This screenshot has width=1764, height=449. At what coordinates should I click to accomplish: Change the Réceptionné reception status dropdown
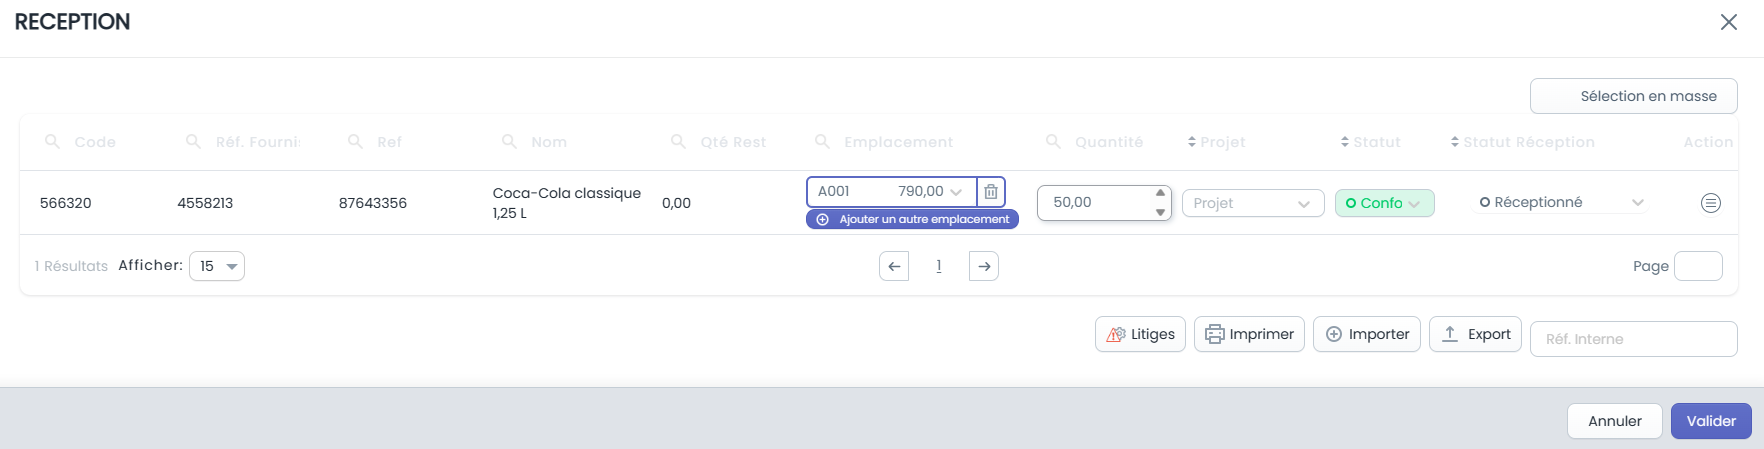click(1560, 203)
